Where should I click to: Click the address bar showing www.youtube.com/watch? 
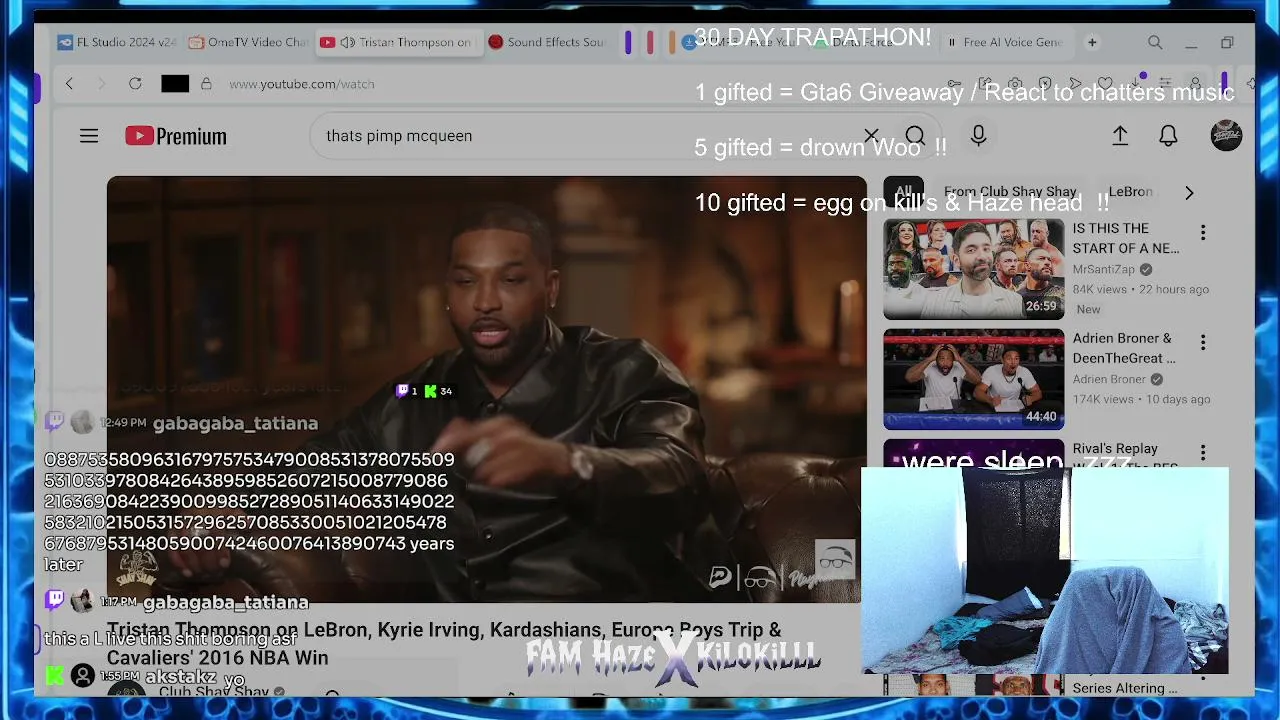click(302, 84)
